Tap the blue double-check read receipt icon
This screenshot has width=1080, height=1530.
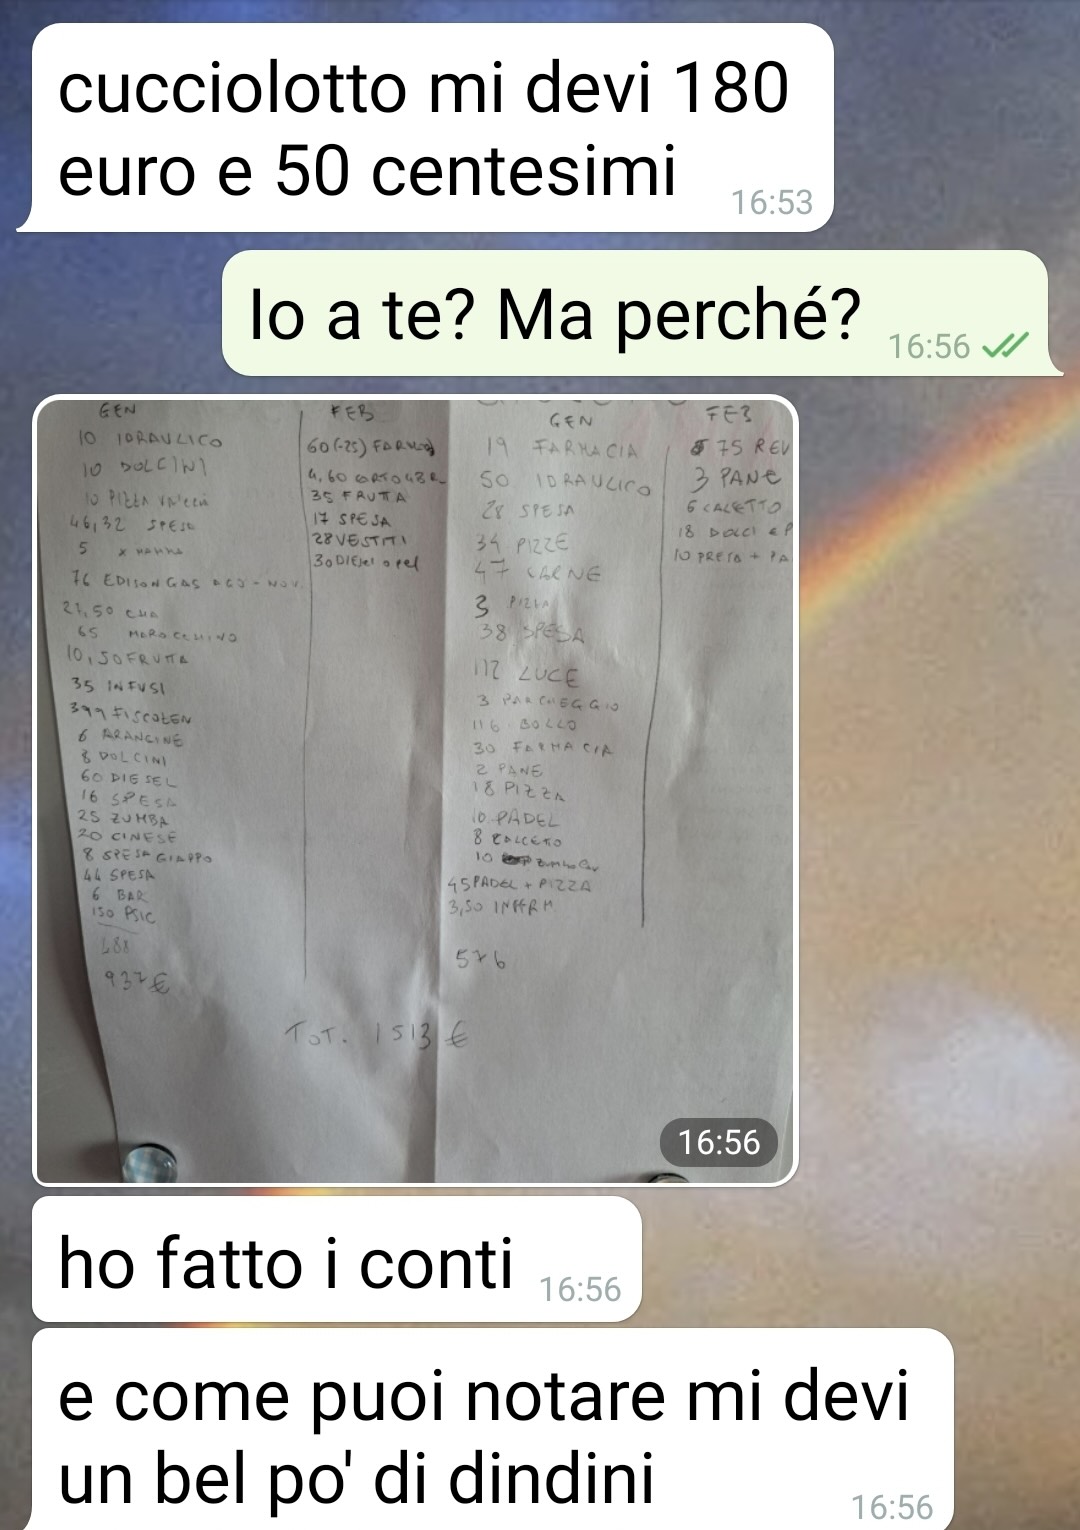[x=1004, y=346]
